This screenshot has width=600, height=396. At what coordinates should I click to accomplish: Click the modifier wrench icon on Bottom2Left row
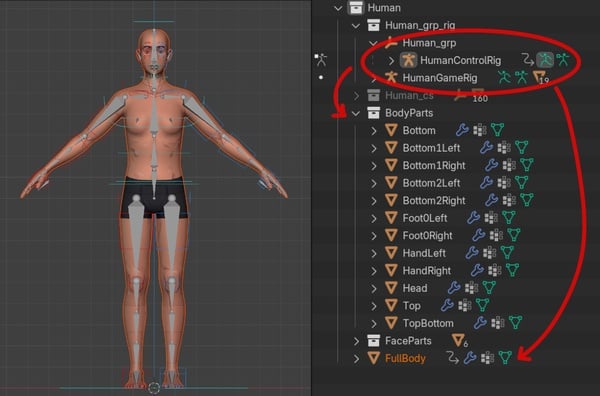pyautogui.click(x=486, y=183)
